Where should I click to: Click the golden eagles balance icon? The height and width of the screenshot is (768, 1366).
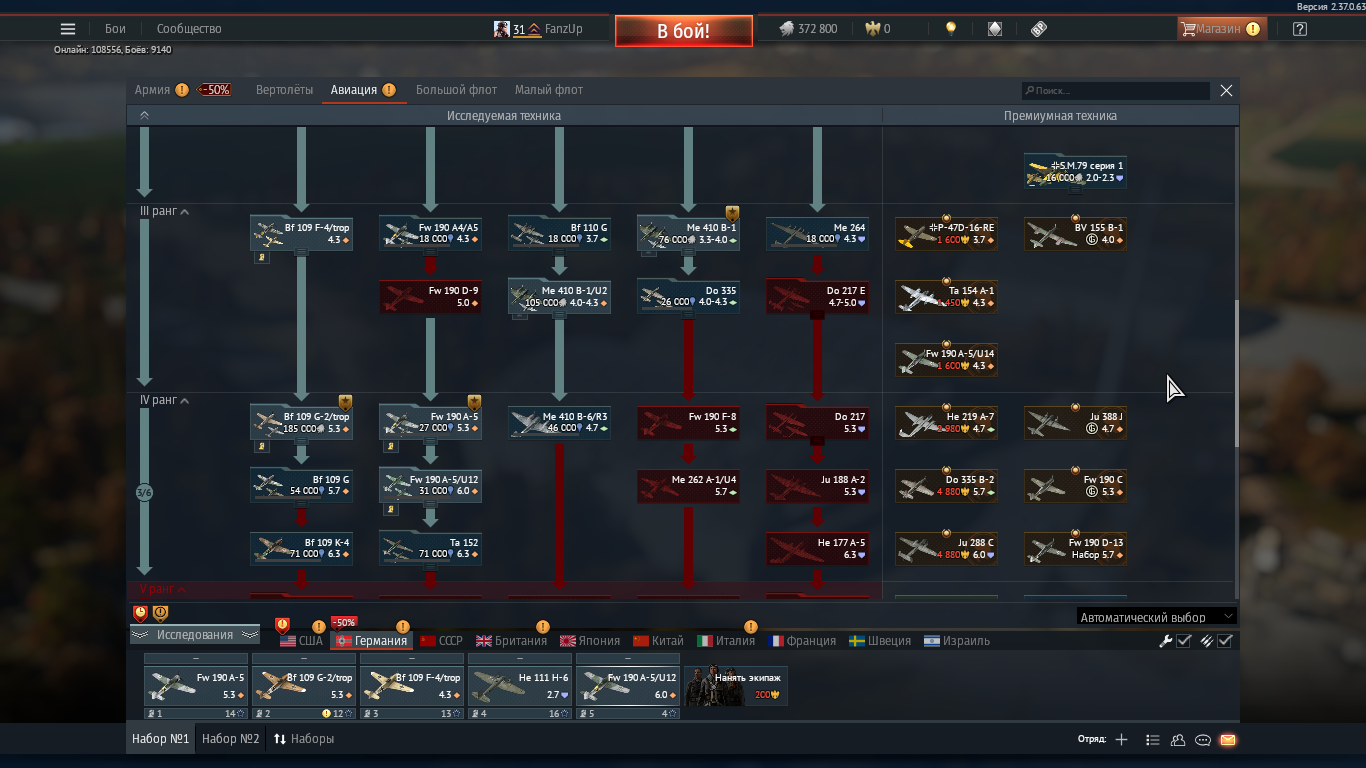pos(872,29)
